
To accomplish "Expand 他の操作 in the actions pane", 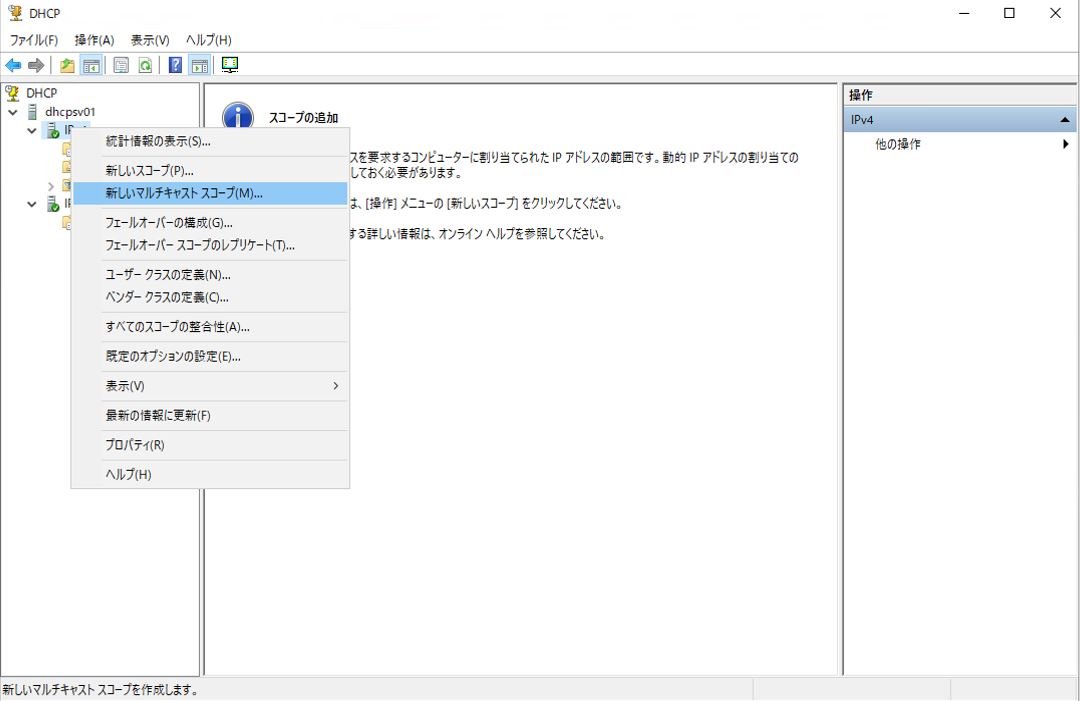I will 1065,144.
